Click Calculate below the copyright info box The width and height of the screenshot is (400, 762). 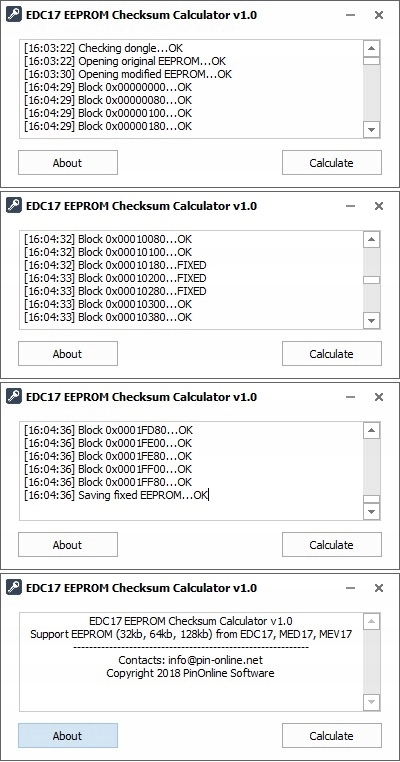click(x=331, y=736)
